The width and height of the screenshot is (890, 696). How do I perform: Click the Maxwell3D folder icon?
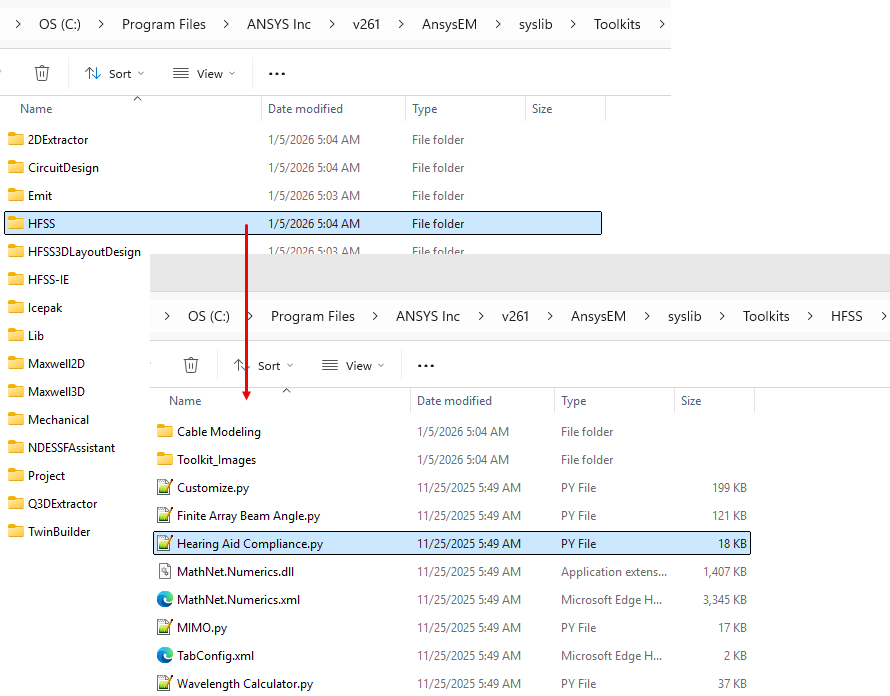pos(16,391)
